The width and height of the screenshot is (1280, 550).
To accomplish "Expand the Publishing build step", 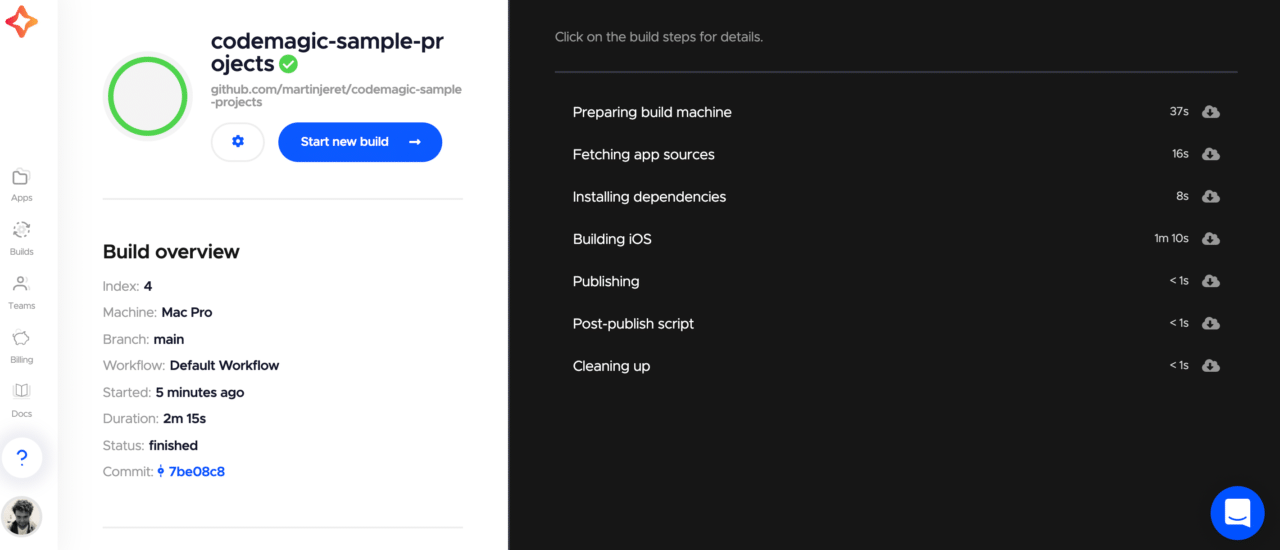I will click(606, 282).
